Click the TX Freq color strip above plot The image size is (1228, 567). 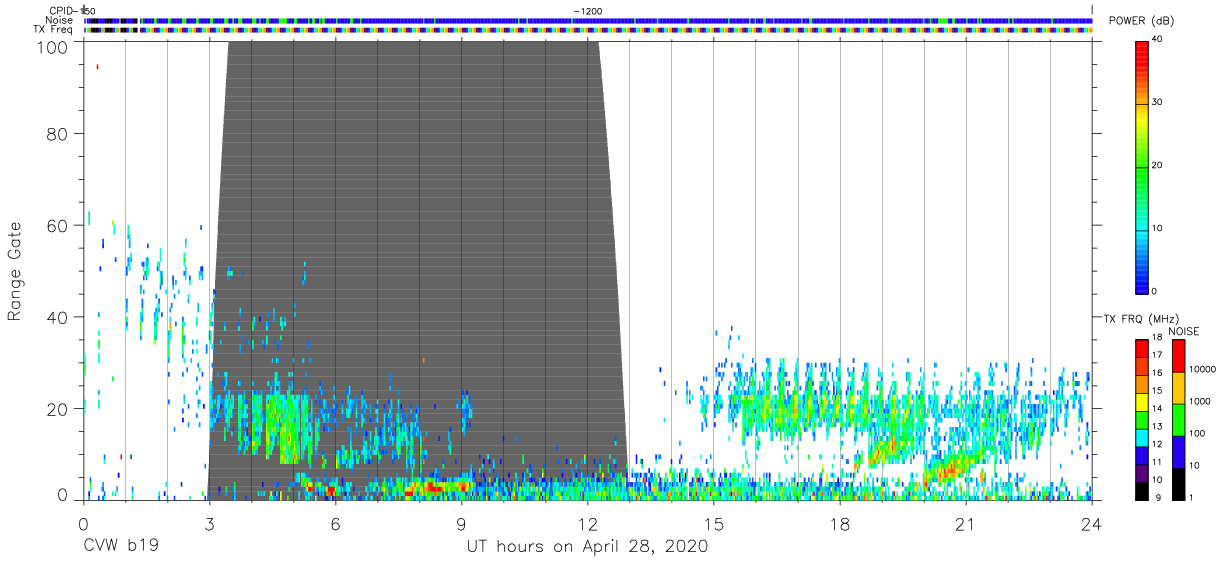click(588, 30)
